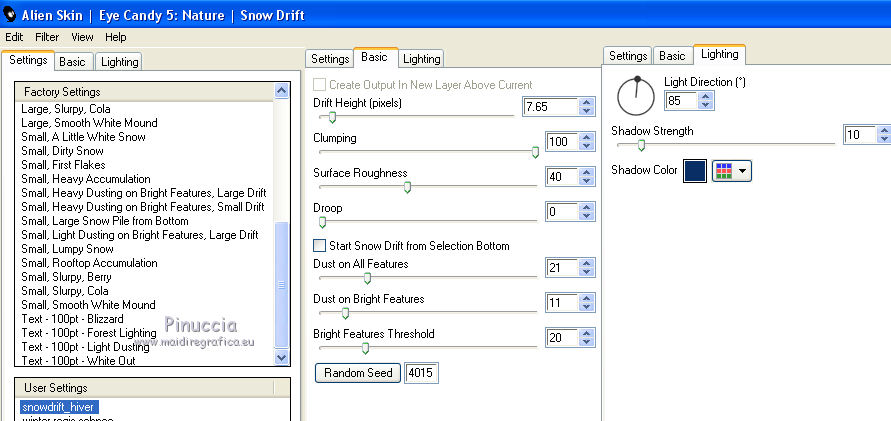Click the Drift Height spinner arrows

click(x=587, y=106)
